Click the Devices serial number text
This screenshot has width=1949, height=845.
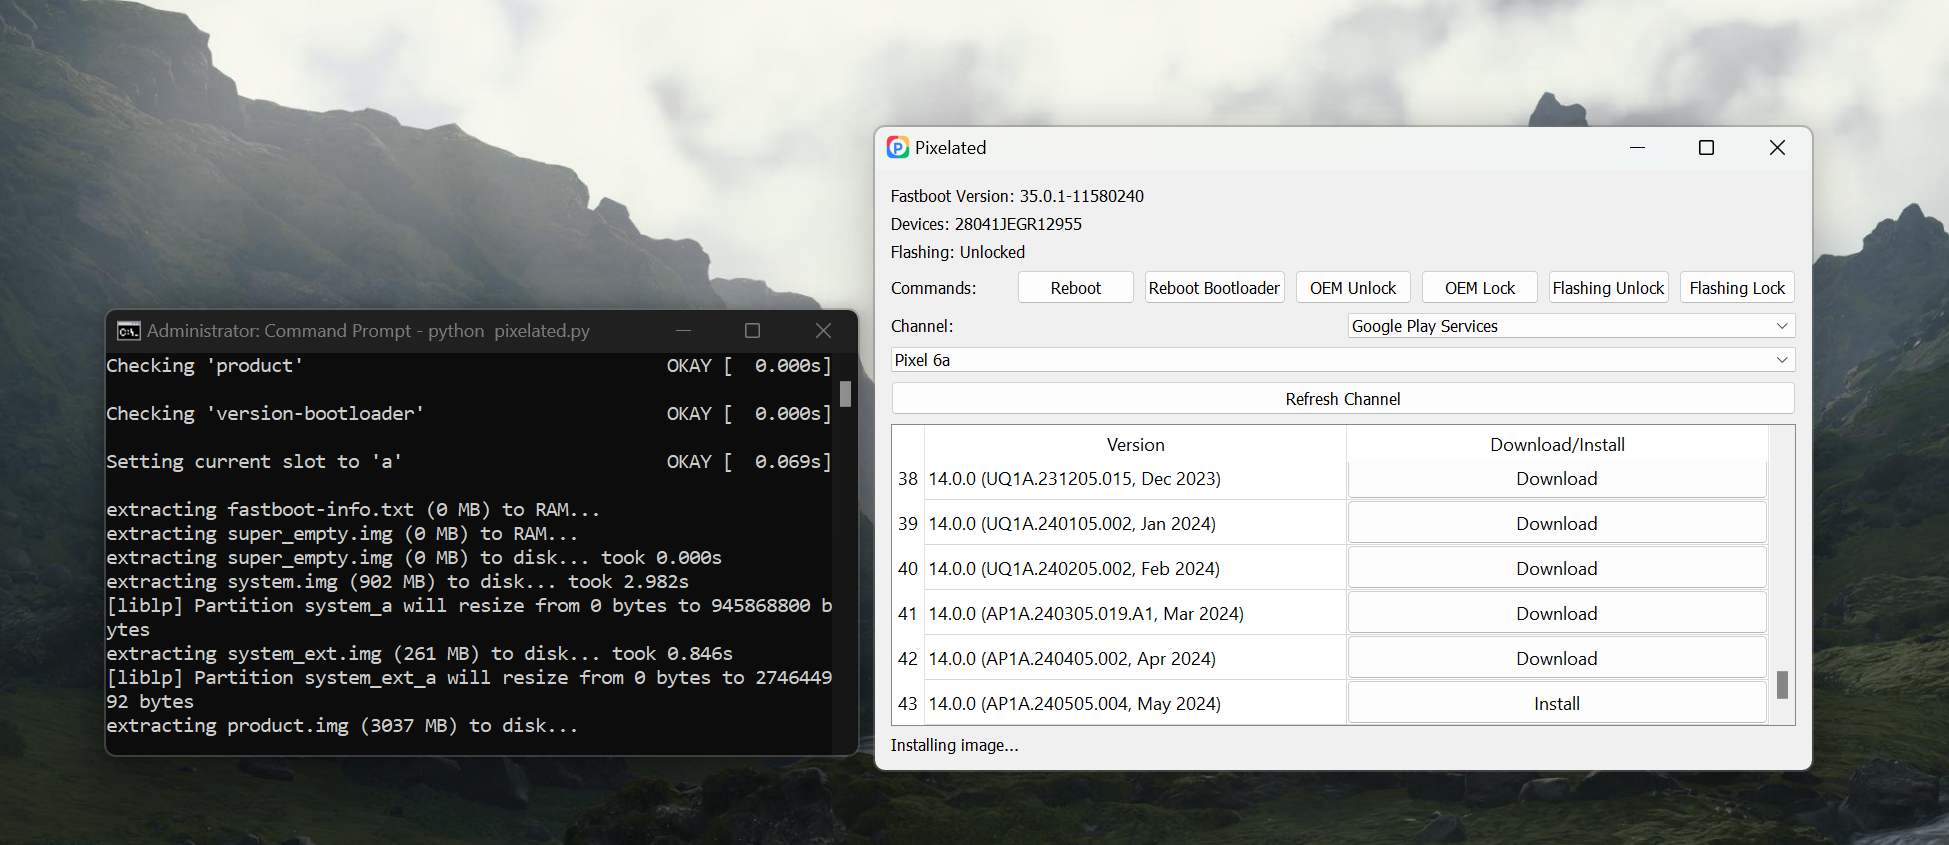point(1018,224)
